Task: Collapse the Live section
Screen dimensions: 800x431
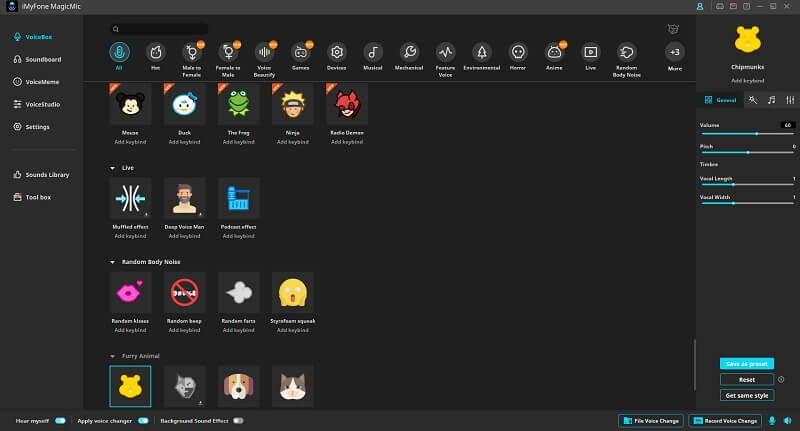Action: click(x=112, y=168)
